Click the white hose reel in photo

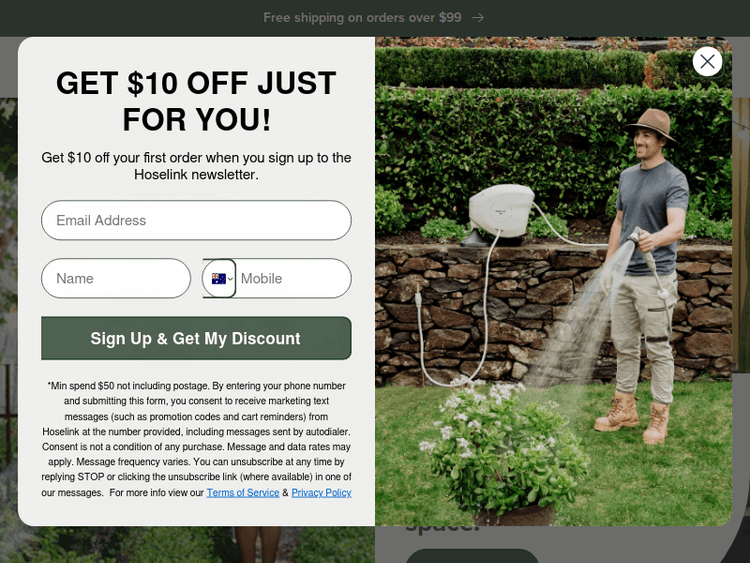tap(501, 211)
